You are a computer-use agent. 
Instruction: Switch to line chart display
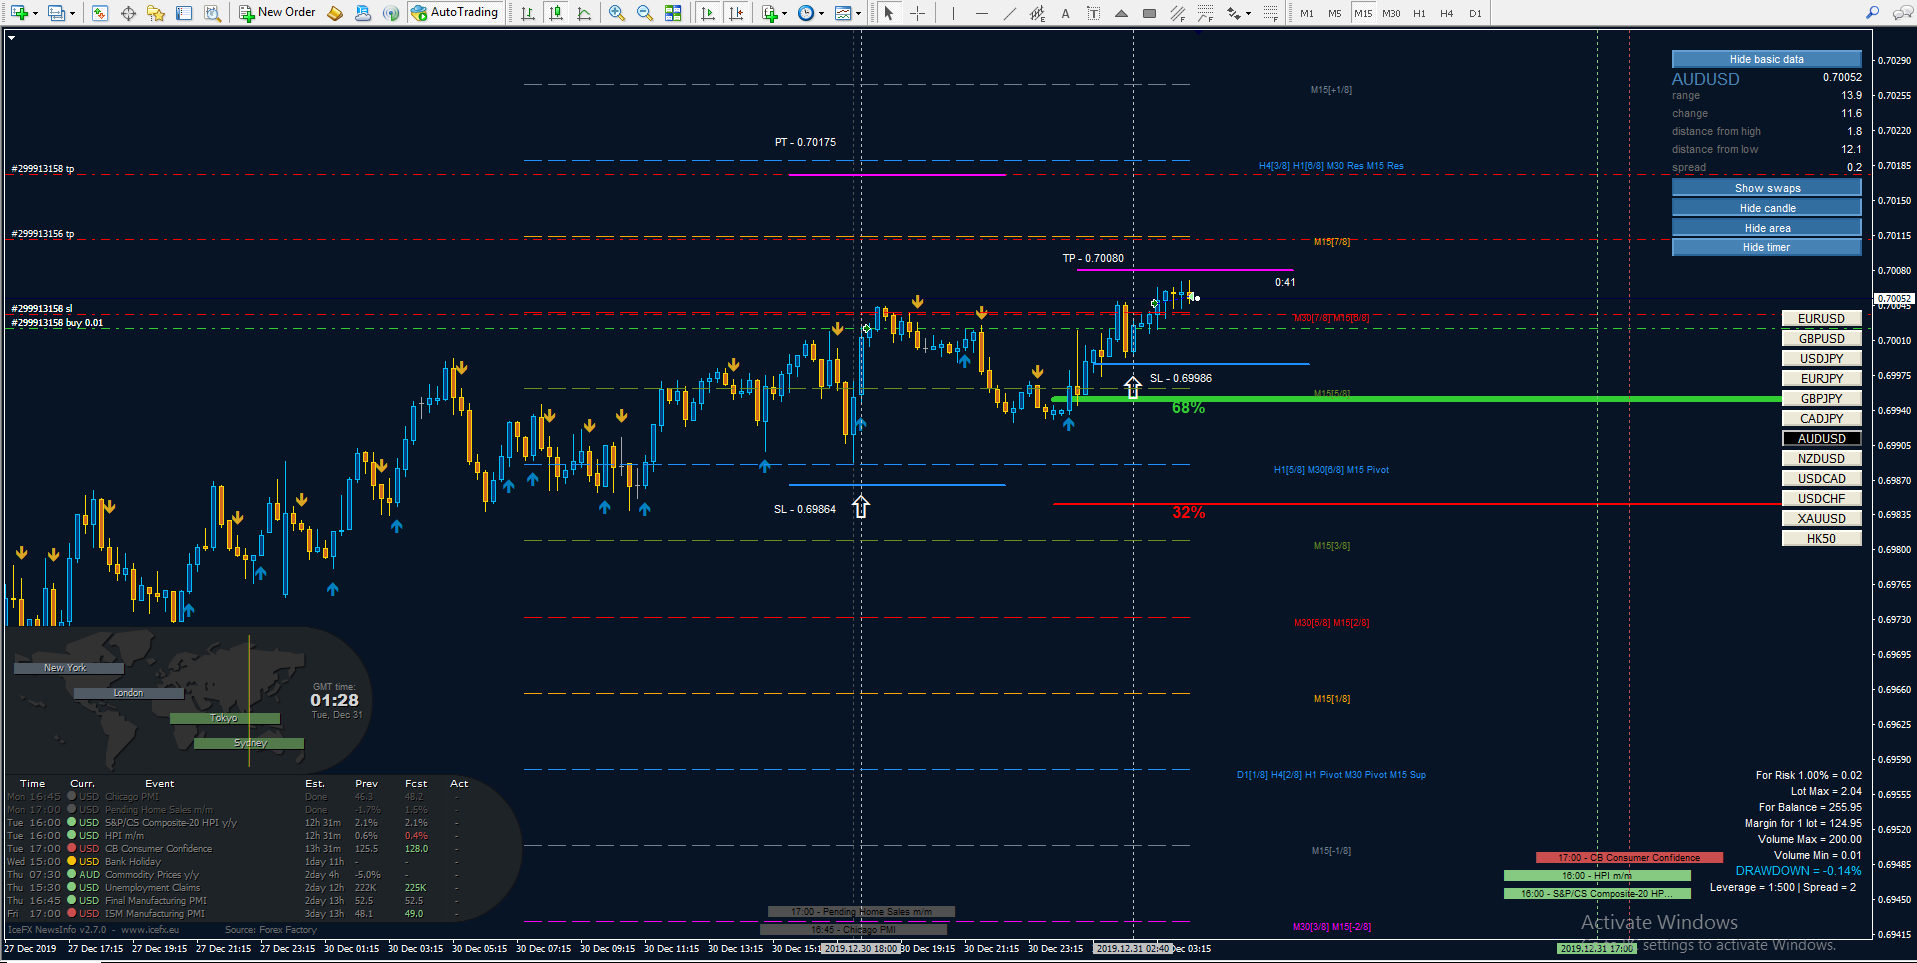(584, 13)
